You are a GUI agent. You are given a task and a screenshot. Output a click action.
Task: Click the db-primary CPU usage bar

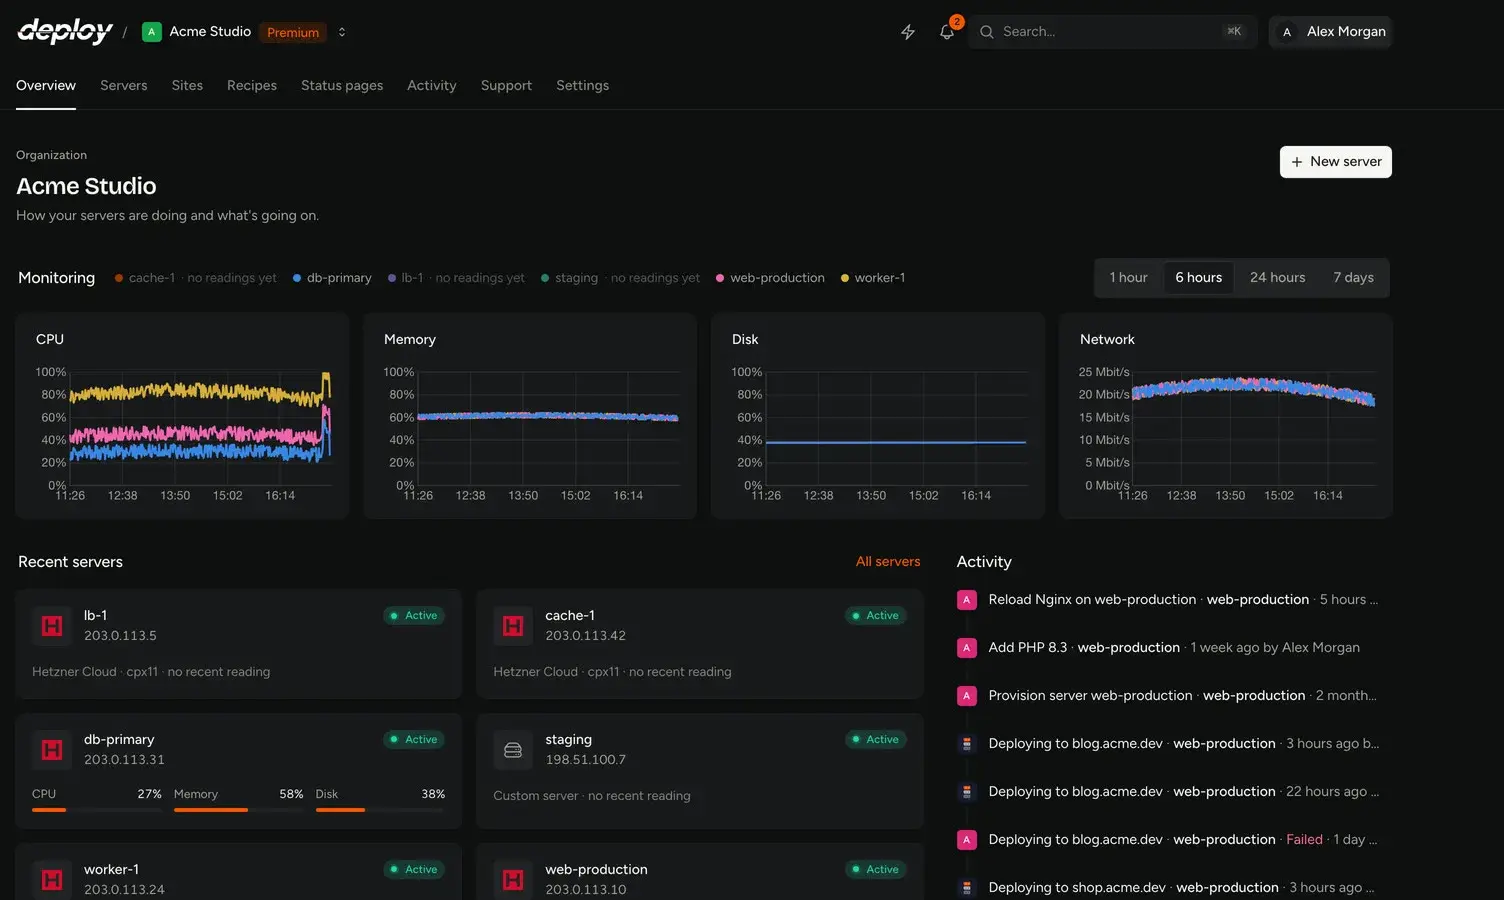point(97,810)
